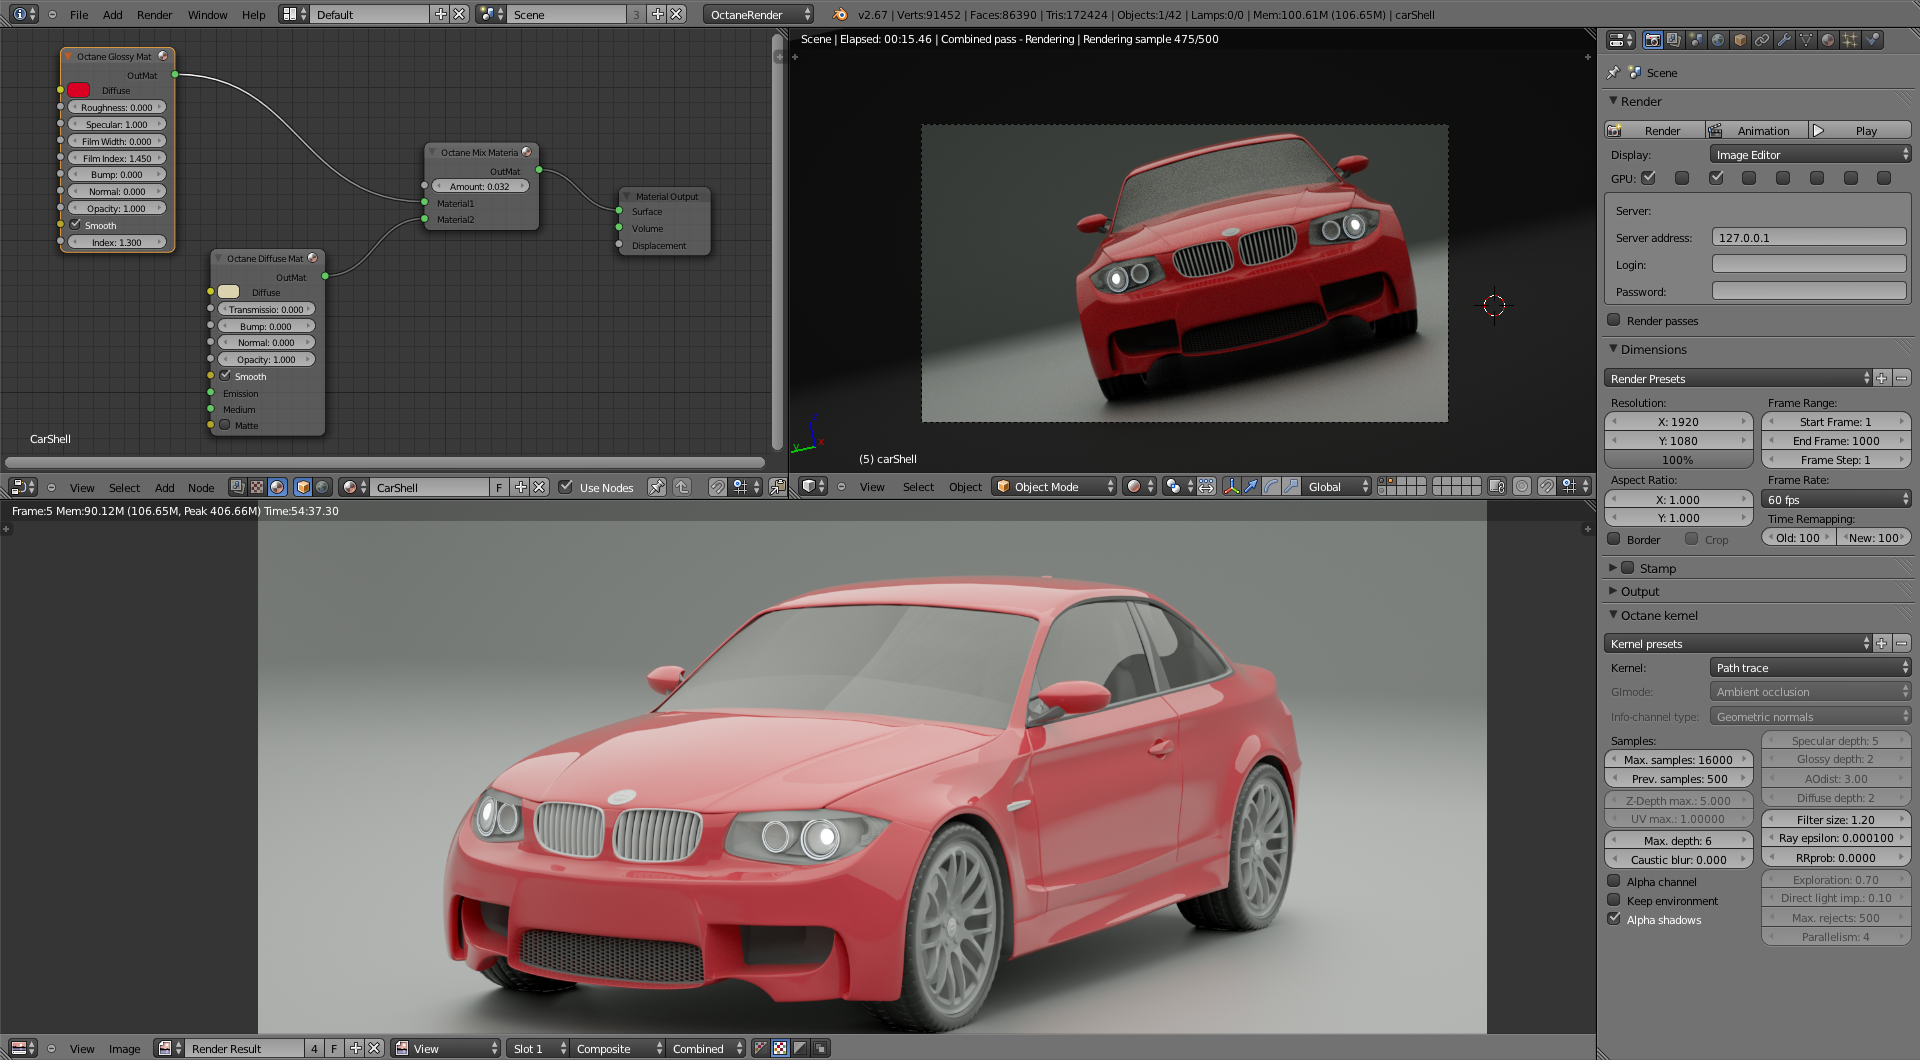The height and width of the screenshot is (1060, 1920).
Task: Enable the Alpha channel checkbox
Action: point(1613,881)
